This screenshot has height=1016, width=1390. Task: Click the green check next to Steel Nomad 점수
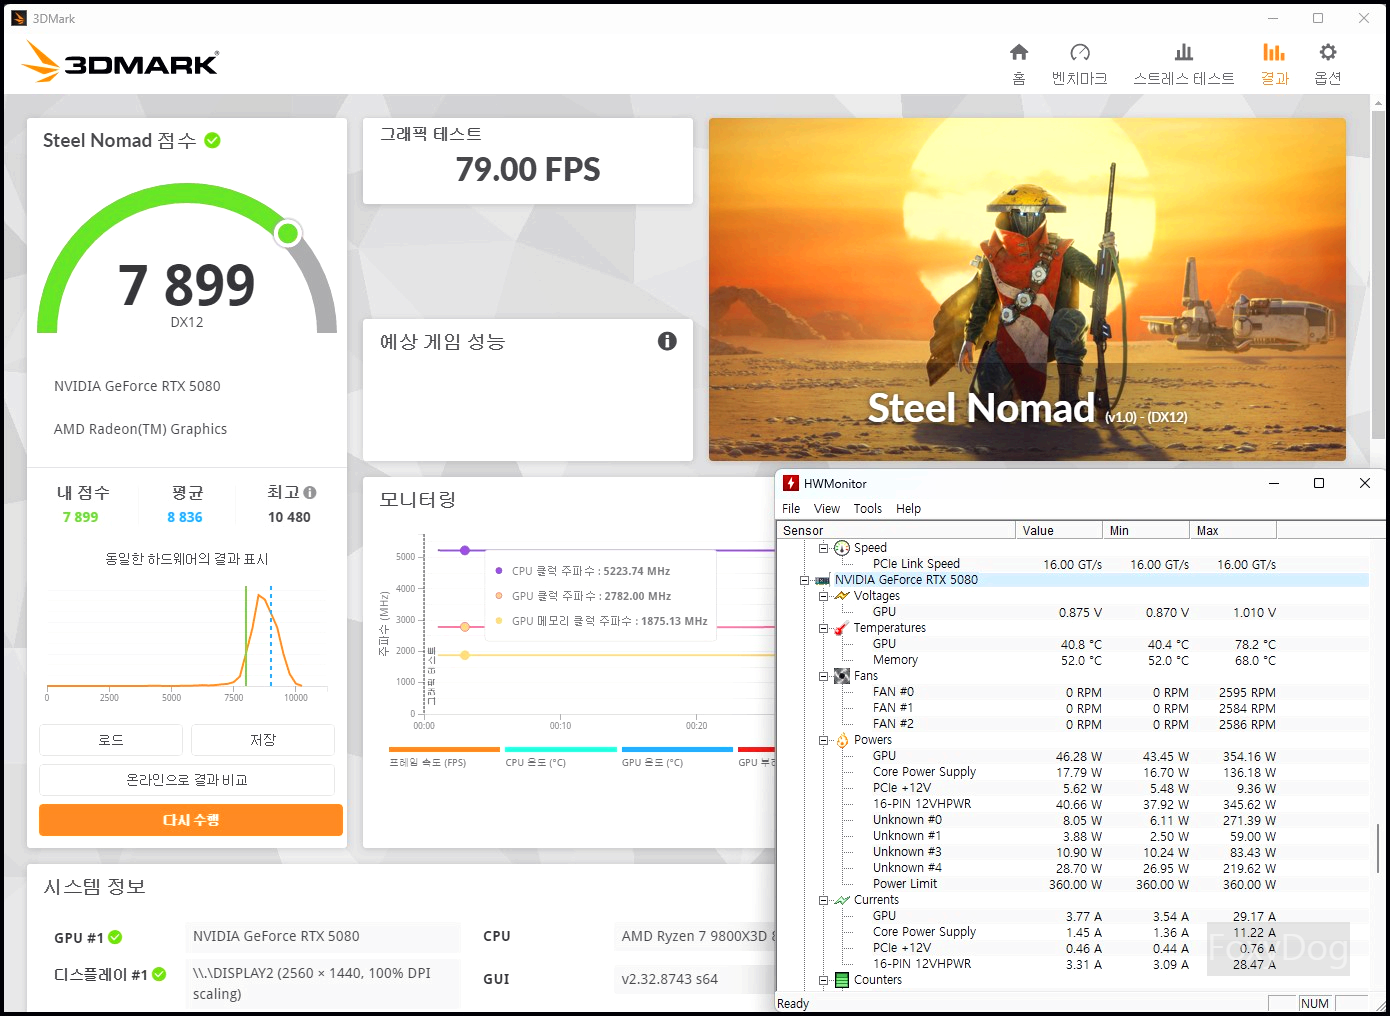pos(212,140)
